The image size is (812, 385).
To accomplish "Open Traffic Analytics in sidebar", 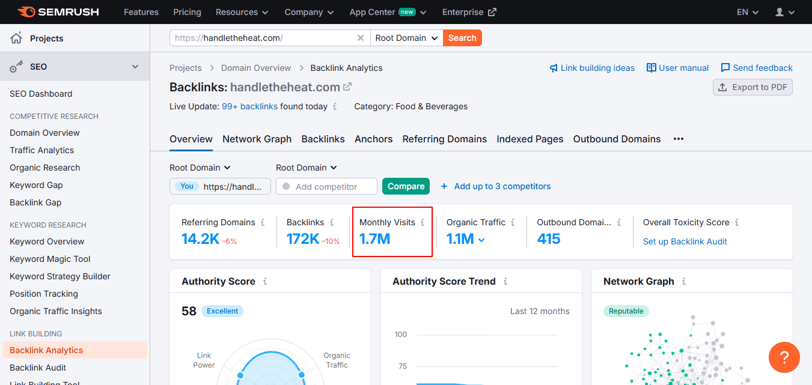I will pos(42,150).
